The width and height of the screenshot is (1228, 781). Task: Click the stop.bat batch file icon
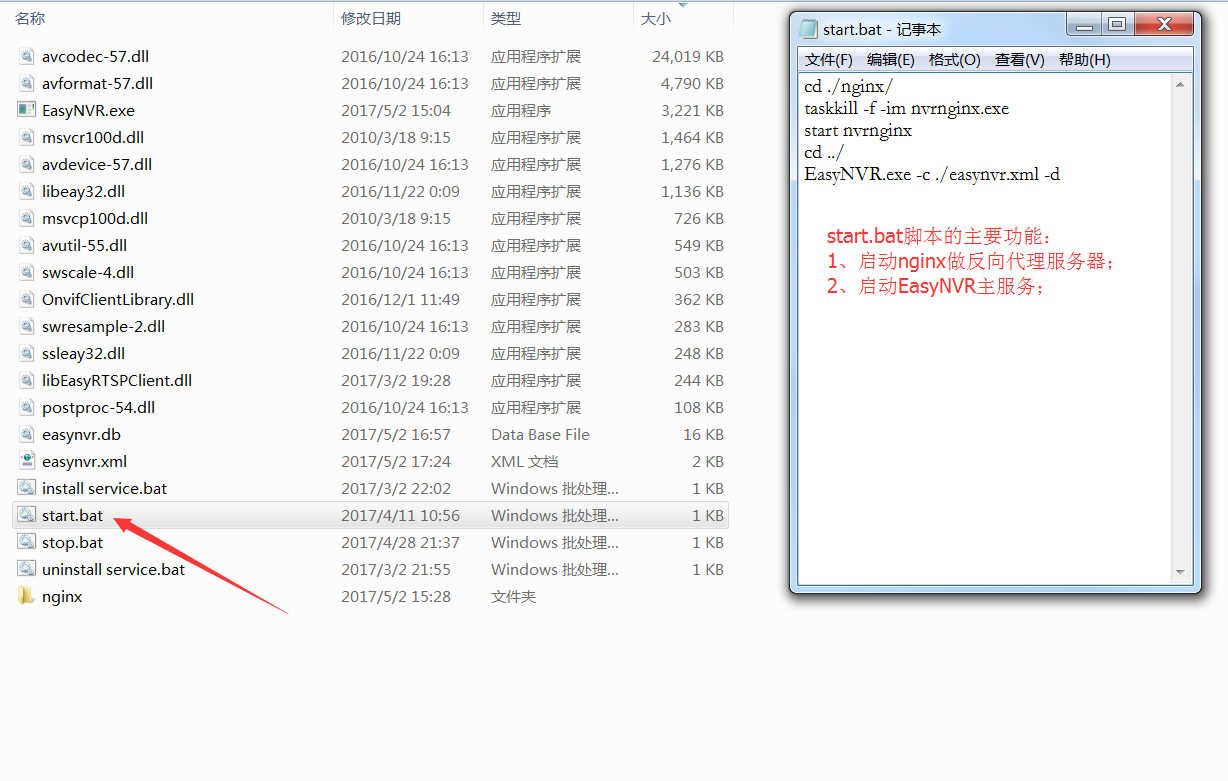pos(26,542)
